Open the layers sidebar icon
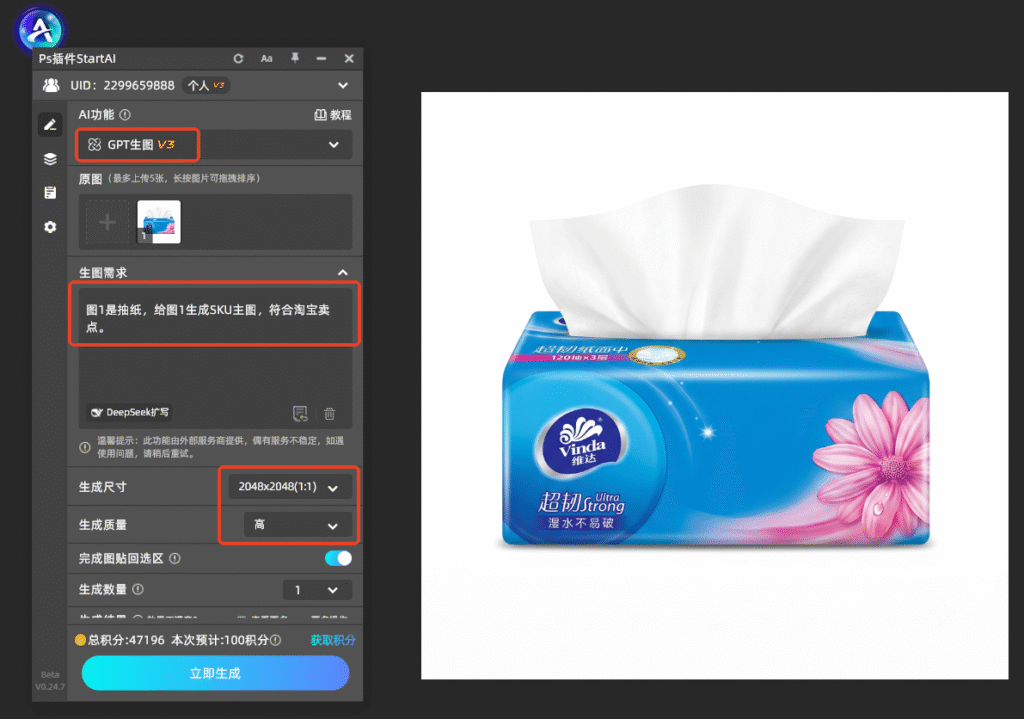This screenshot has height=719, width=1024. coord(50,159)
